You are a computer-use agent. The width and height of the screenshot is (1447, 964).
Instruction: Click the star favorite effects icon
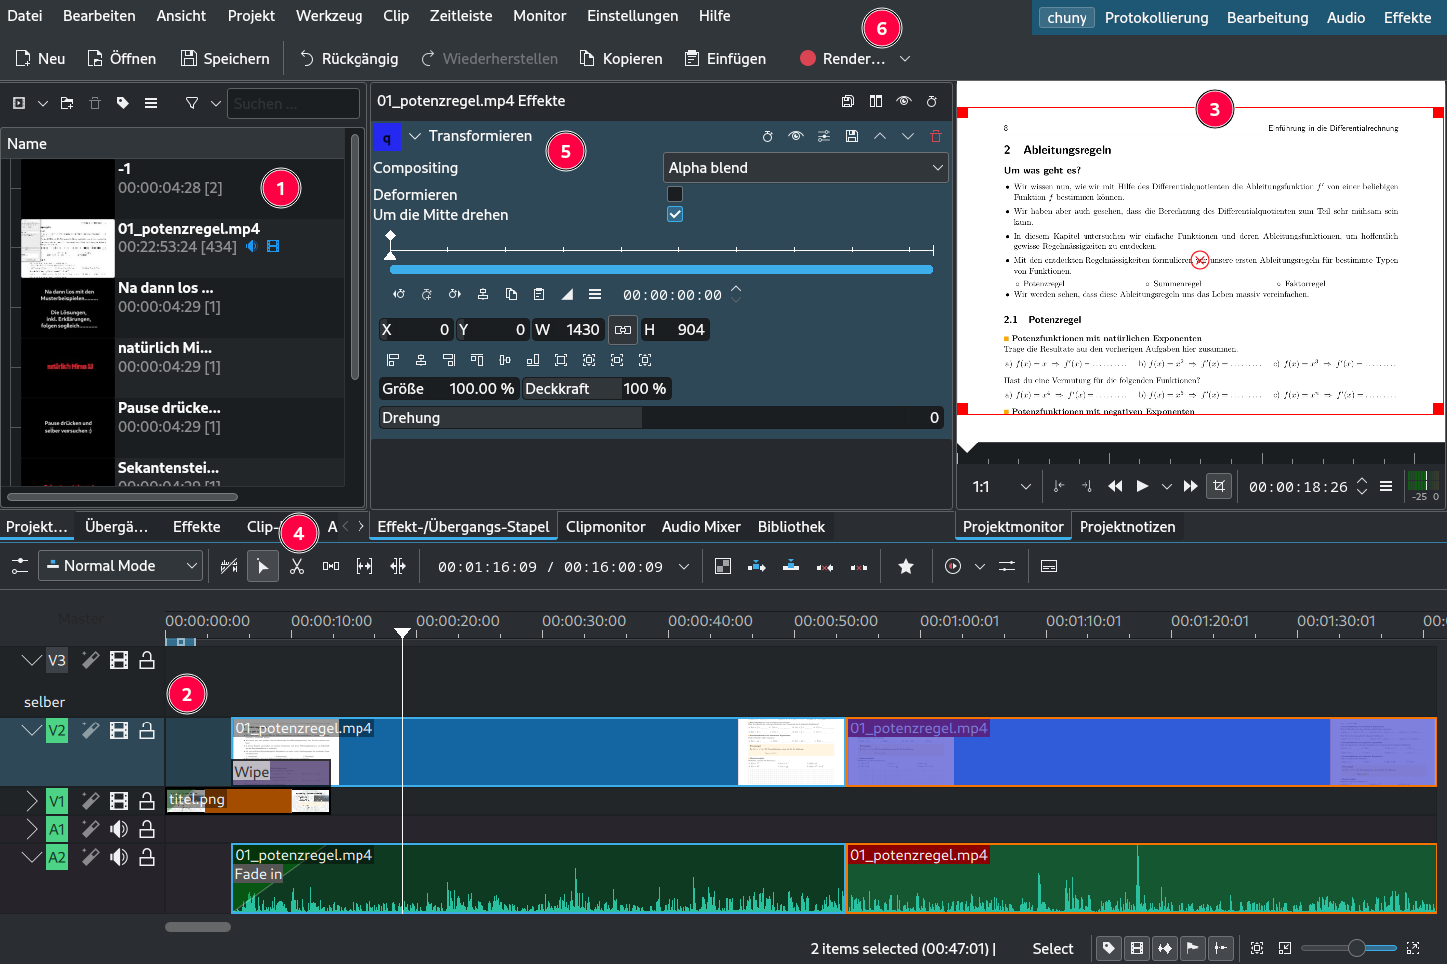coord(906,566)
